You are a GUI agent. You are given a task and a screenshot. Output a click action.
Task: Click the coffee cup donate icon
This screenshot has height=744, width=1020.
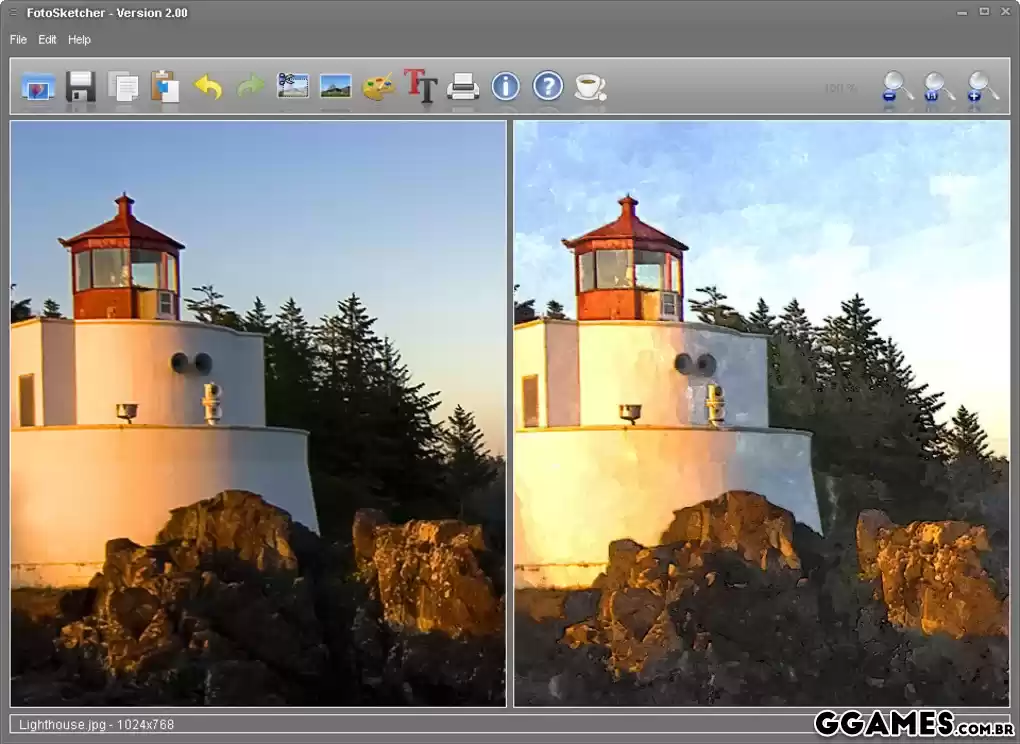(x=590, y=87)
